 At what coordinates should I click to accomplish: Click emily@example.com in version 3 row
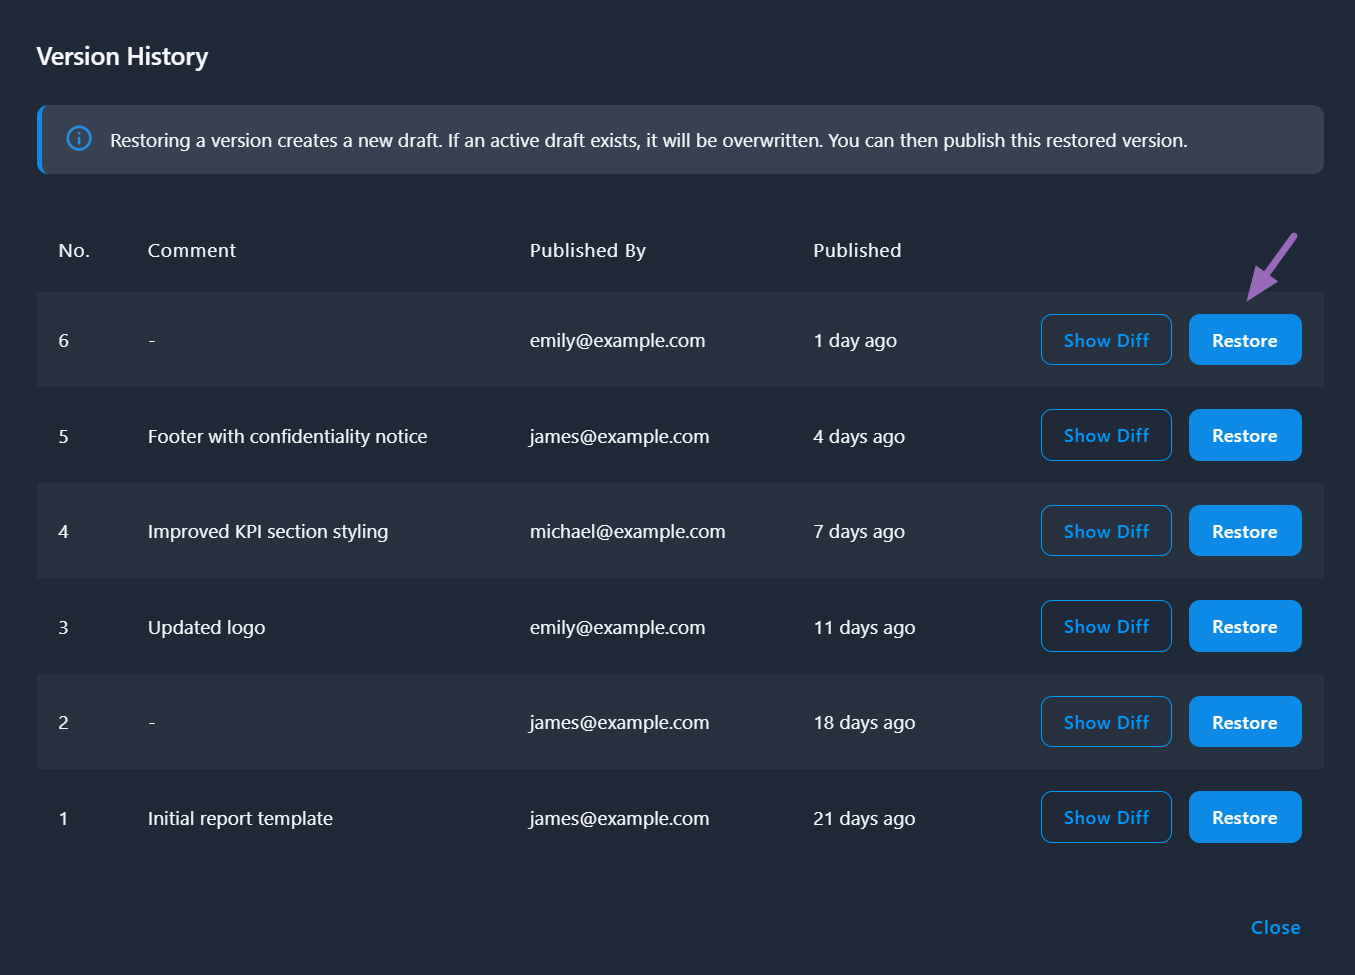(617, 626)
